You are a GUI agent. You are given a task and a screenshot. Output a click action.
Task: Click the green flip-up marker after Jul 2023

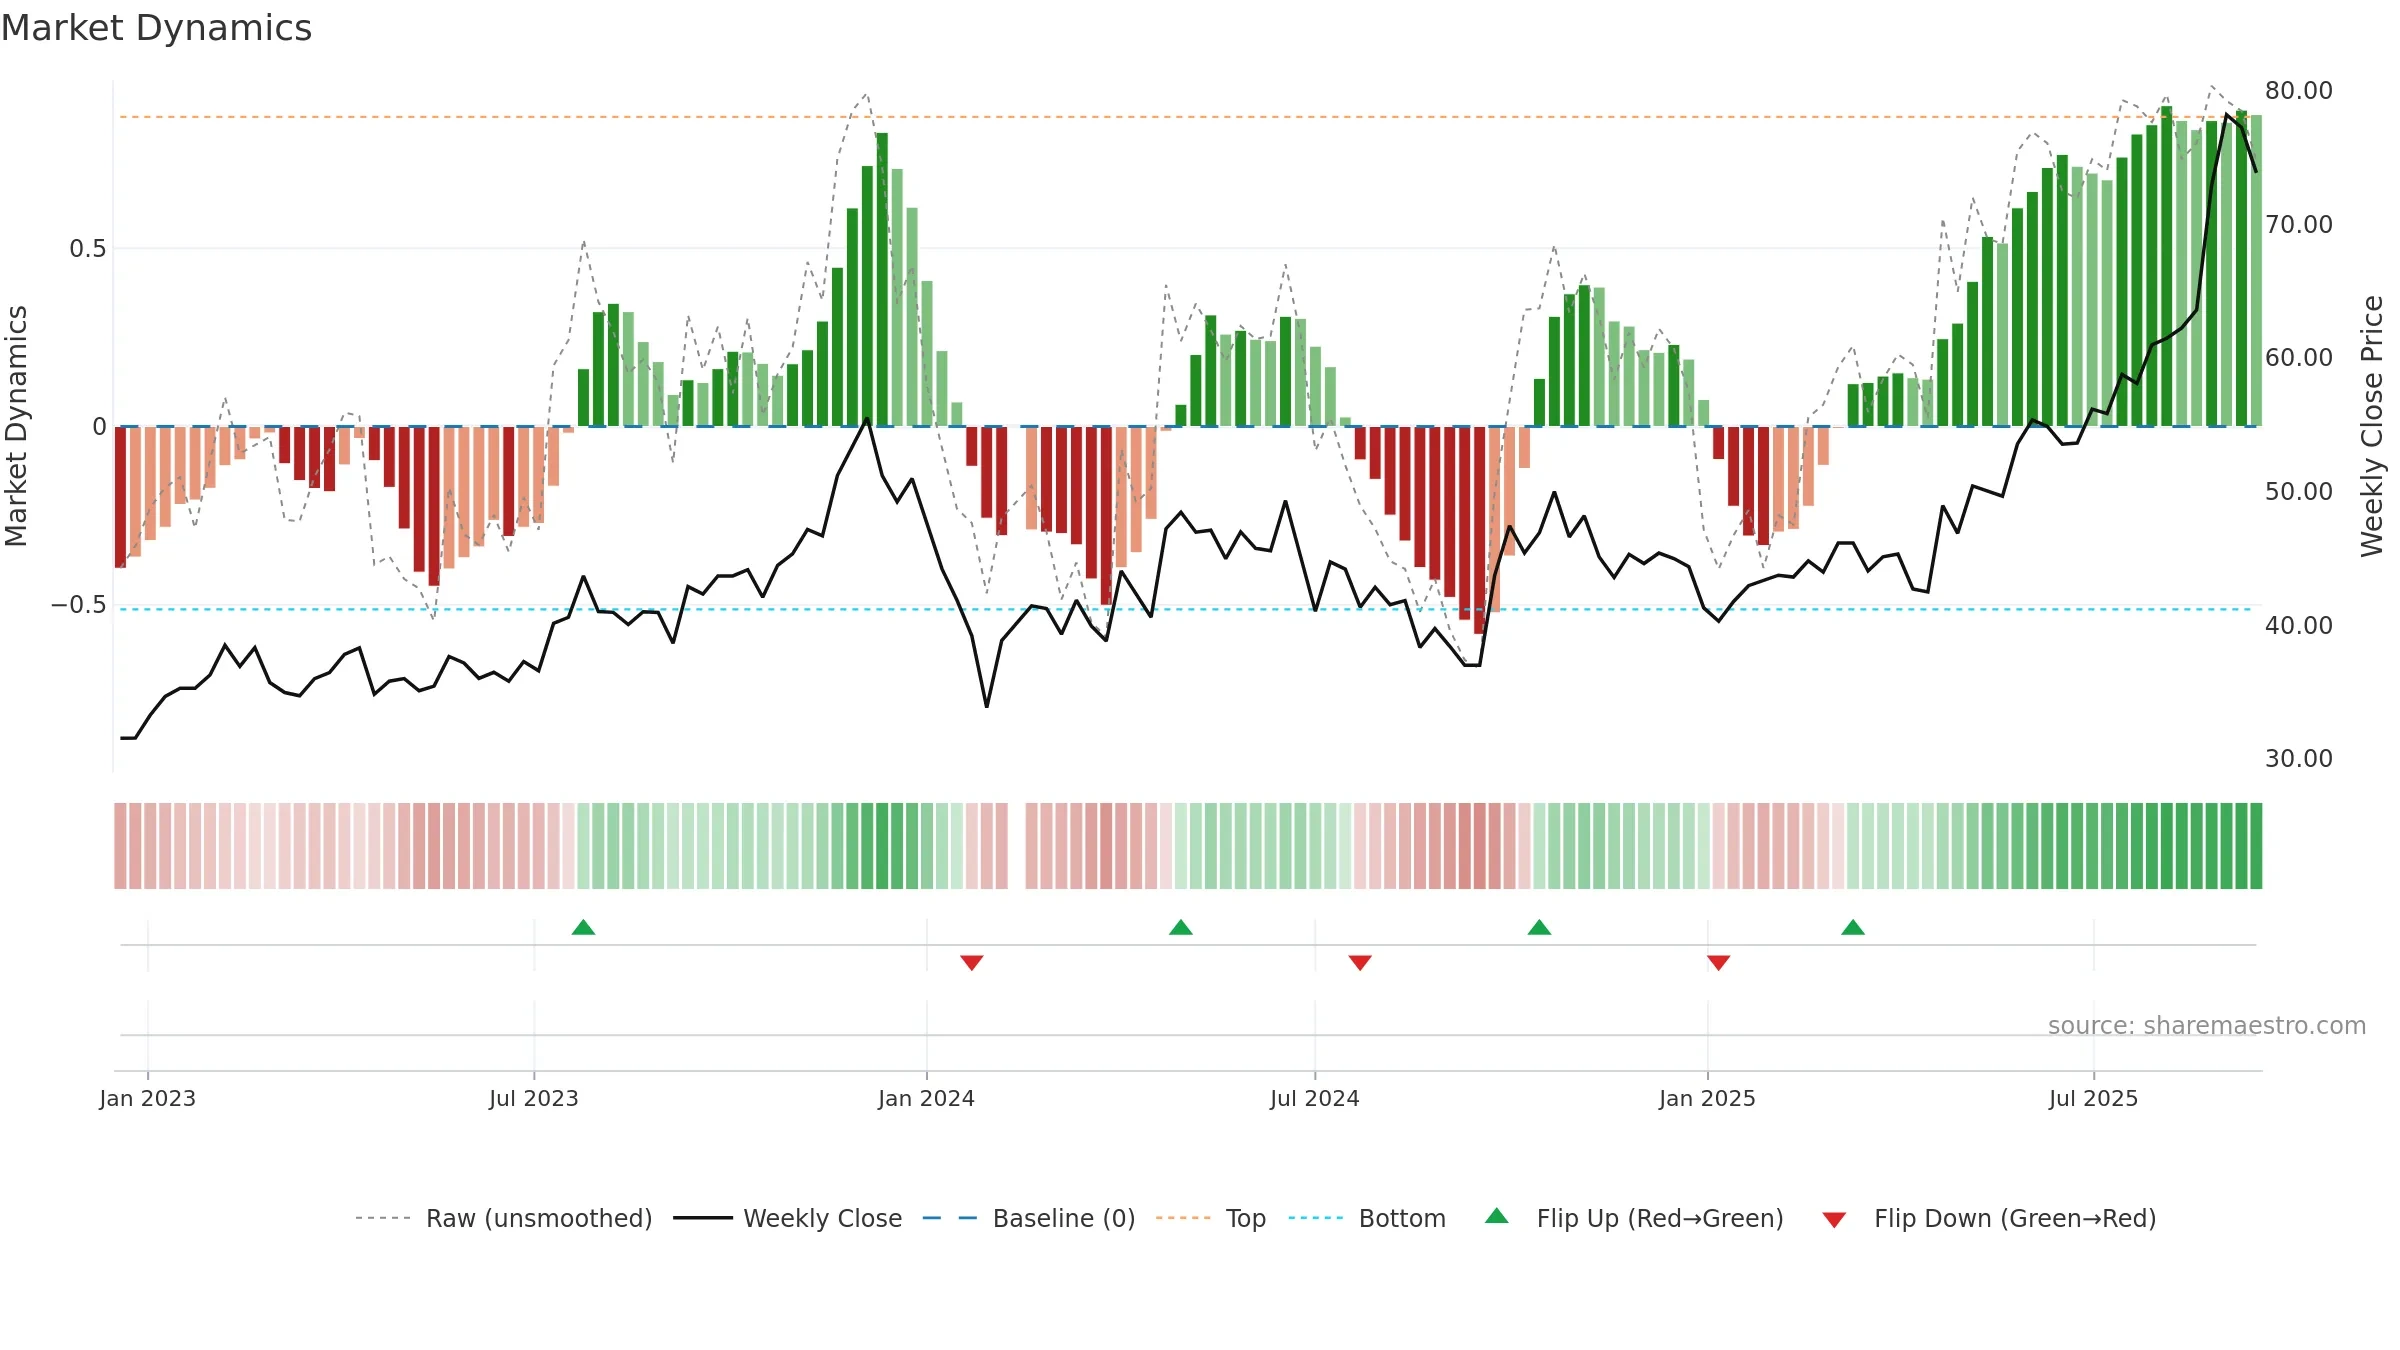583,927
